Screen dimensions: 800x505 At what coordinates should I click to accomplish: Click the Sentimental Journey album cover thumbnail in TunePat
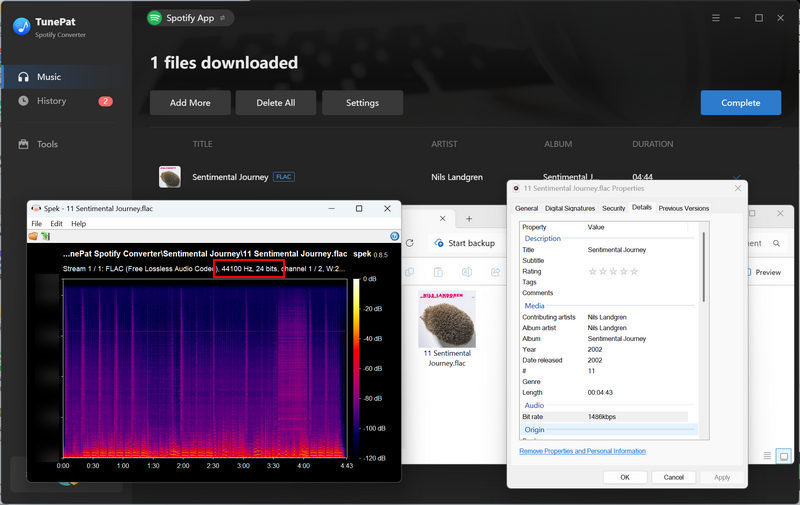(170, 177)
